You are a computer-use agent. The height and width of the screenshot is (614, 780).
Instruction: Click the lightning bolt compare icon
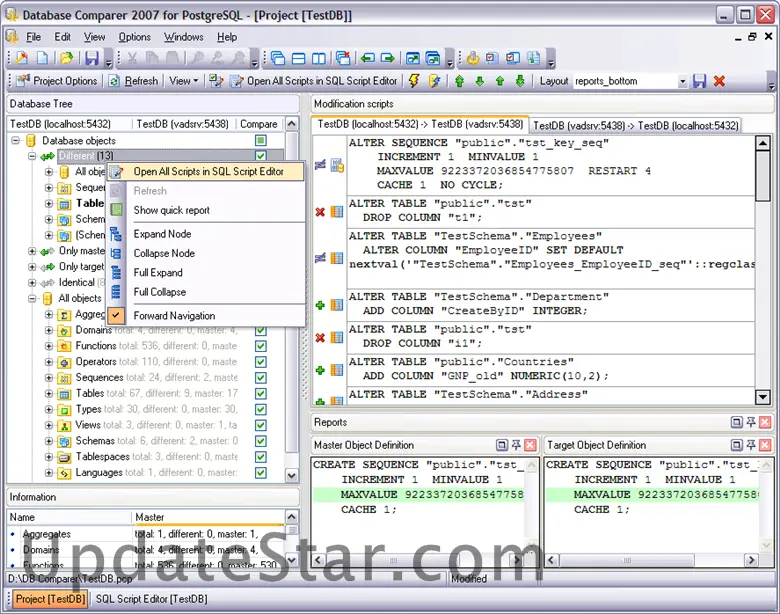[x=413, y=81]
